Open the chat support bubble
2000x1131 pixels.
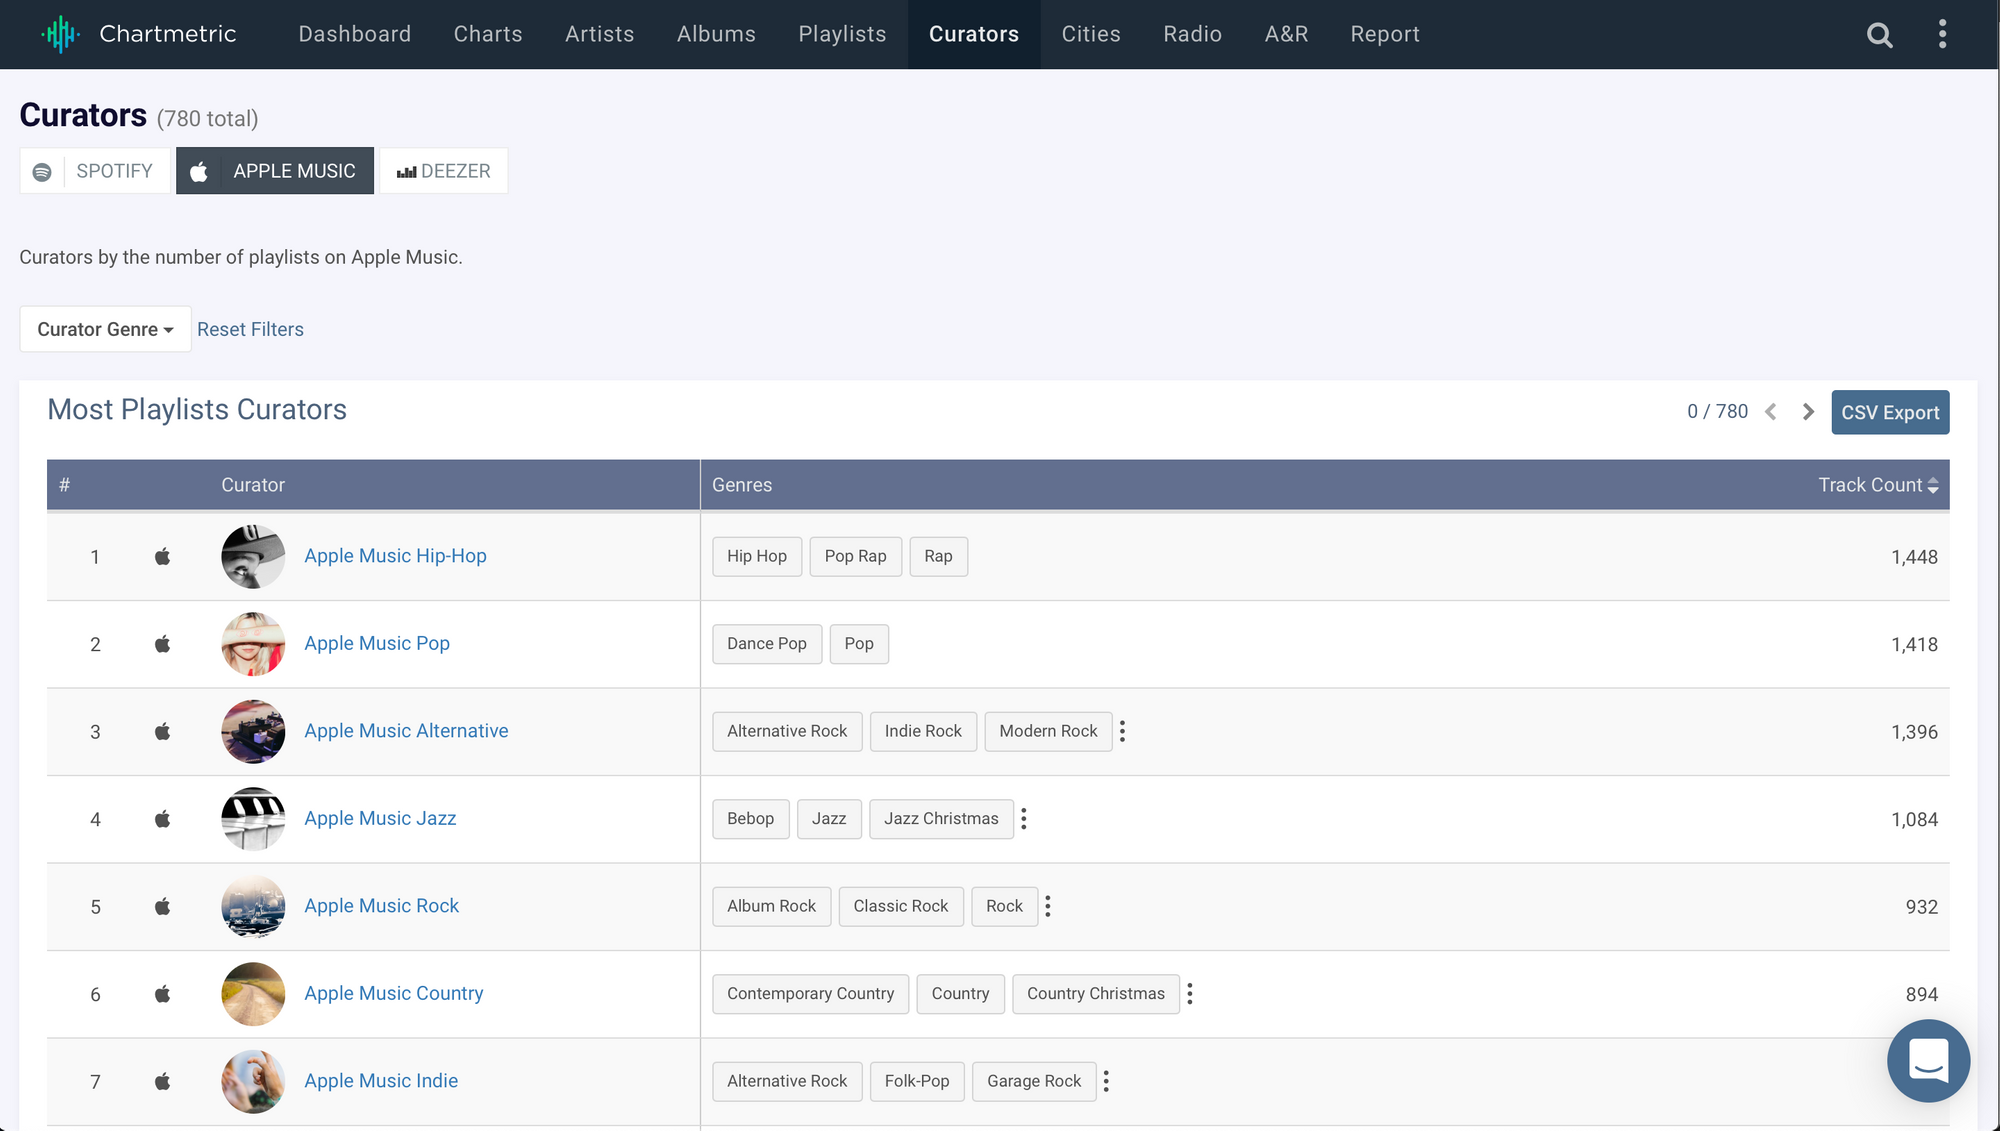(1928, 1060)
